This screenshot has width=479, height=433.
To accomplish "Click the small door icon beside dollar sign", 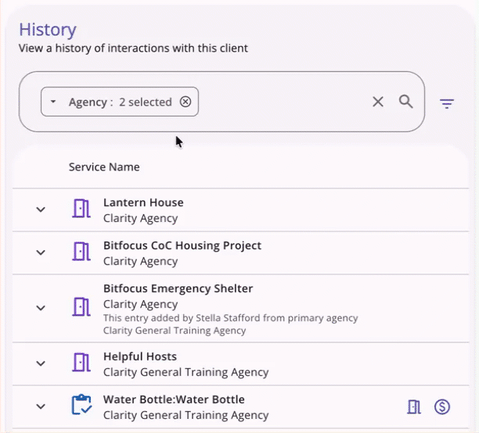I will pyautogui.click(x=414, y=407).
